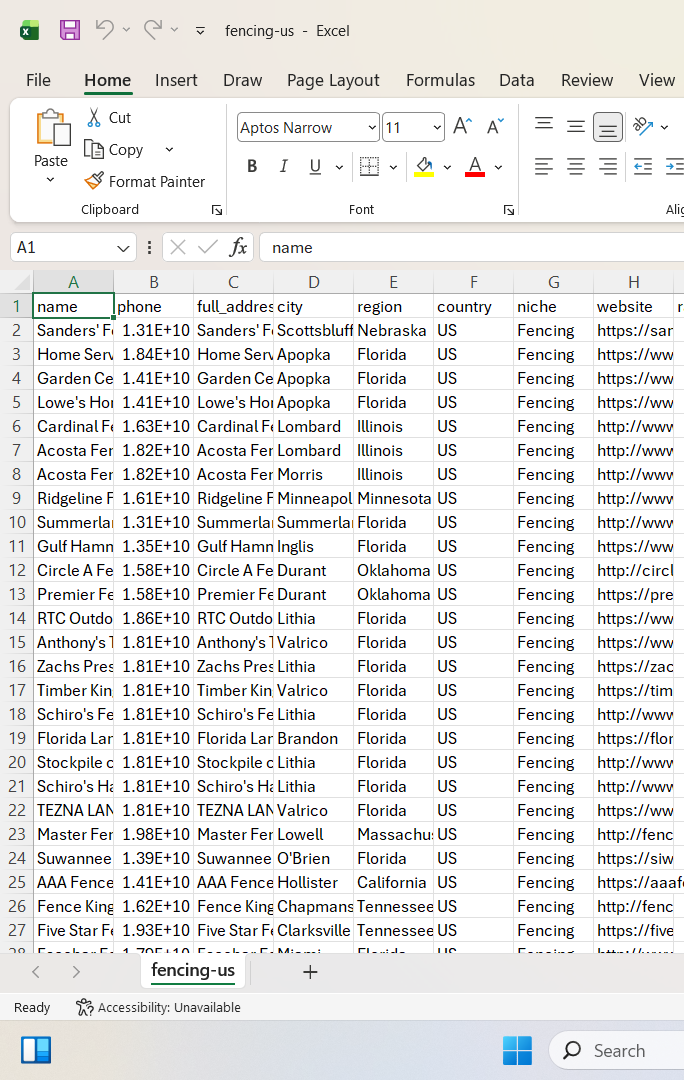This screenshot has width=684, height=1080.
Task: Expand the Paste options arrow
Action: (50, 180)
